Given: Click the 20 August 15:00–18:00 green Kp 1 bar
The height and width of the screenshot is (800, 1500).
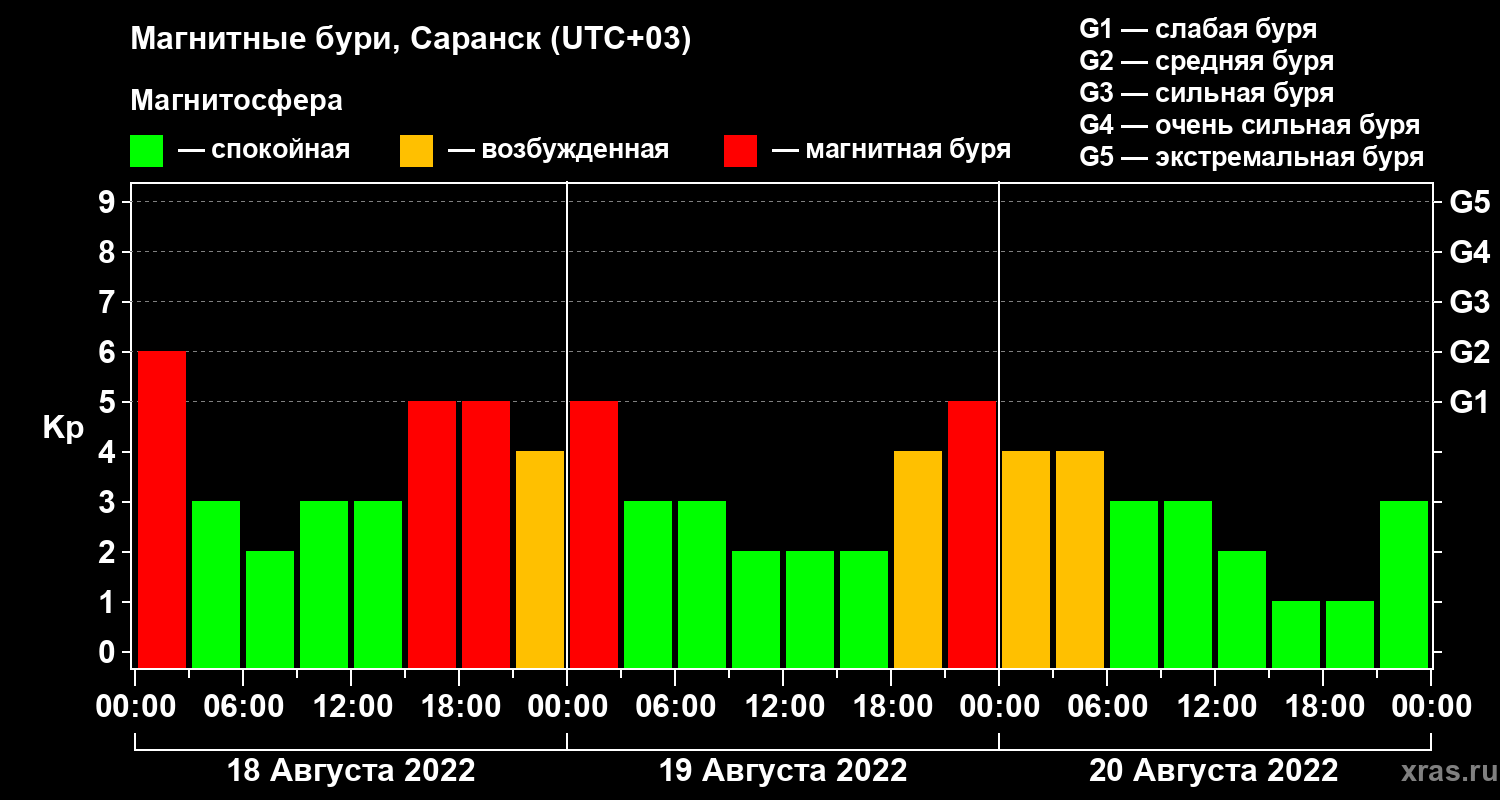Looking at the screenshot, I should pos(1296,634).
